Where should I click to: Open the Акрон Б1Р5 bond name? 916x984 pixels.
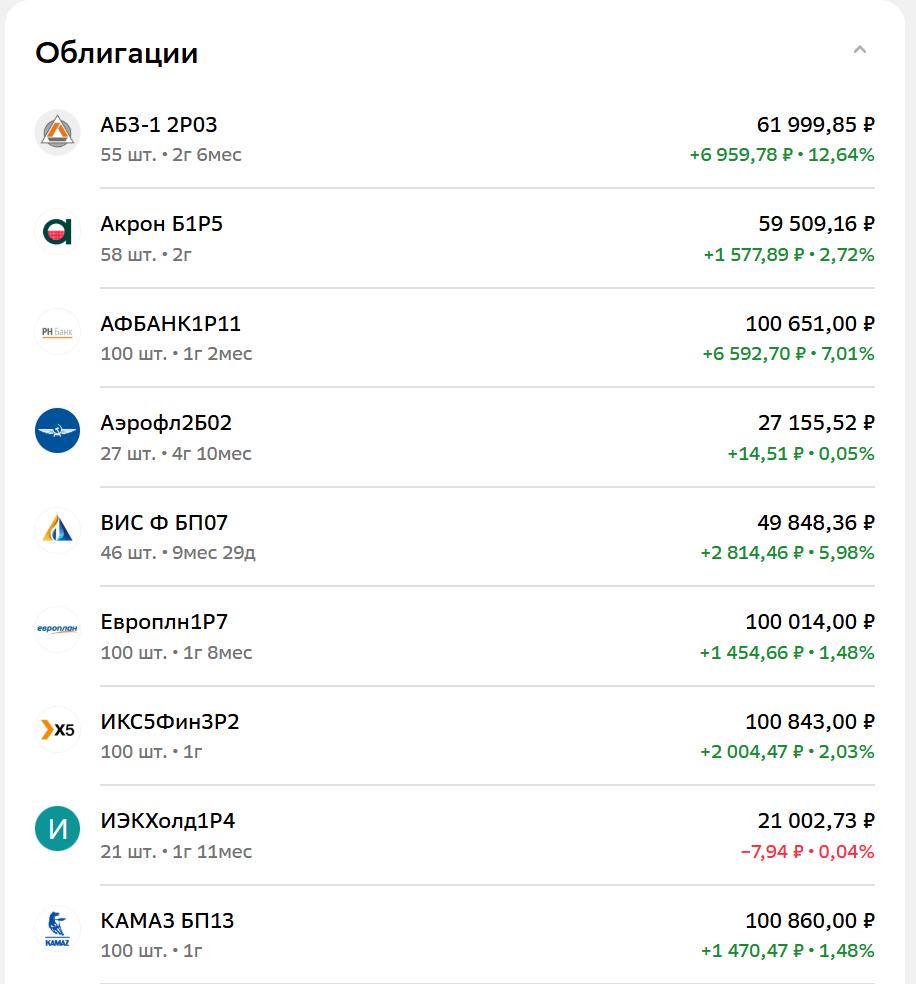pos(162,224)
